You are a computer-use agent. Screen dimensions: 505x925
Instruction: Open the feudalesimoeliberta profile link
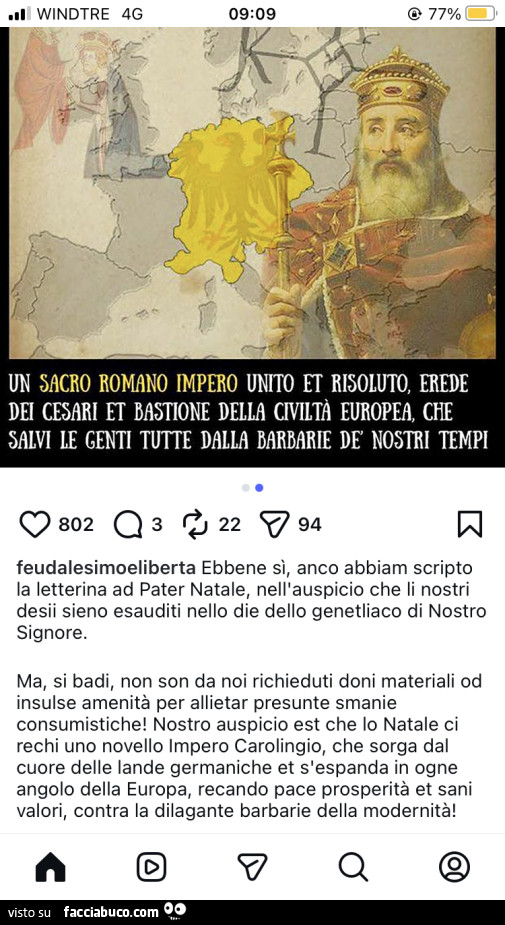106,568
